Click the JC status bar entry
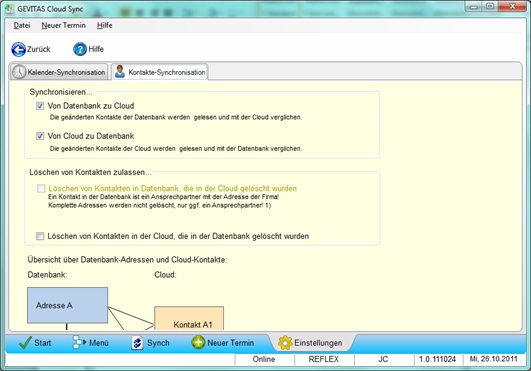The width and height of the screenshot is (531, 371). point(383,359)
